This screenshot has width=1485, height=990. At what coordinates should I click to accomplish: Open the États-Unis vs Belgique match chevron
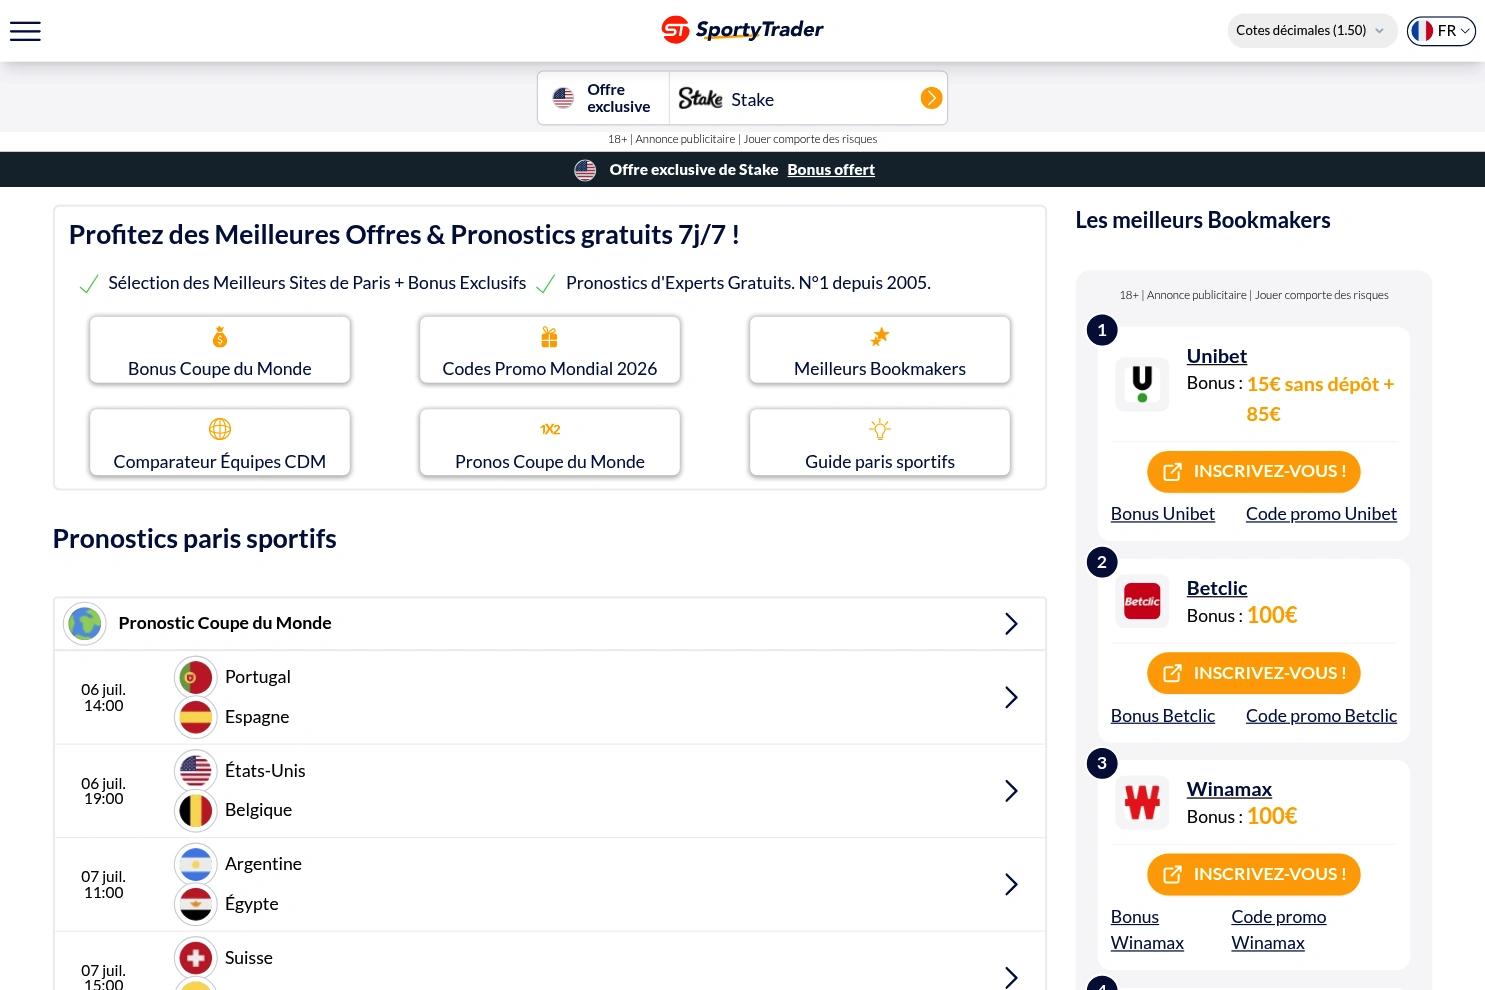(1011, 791)
